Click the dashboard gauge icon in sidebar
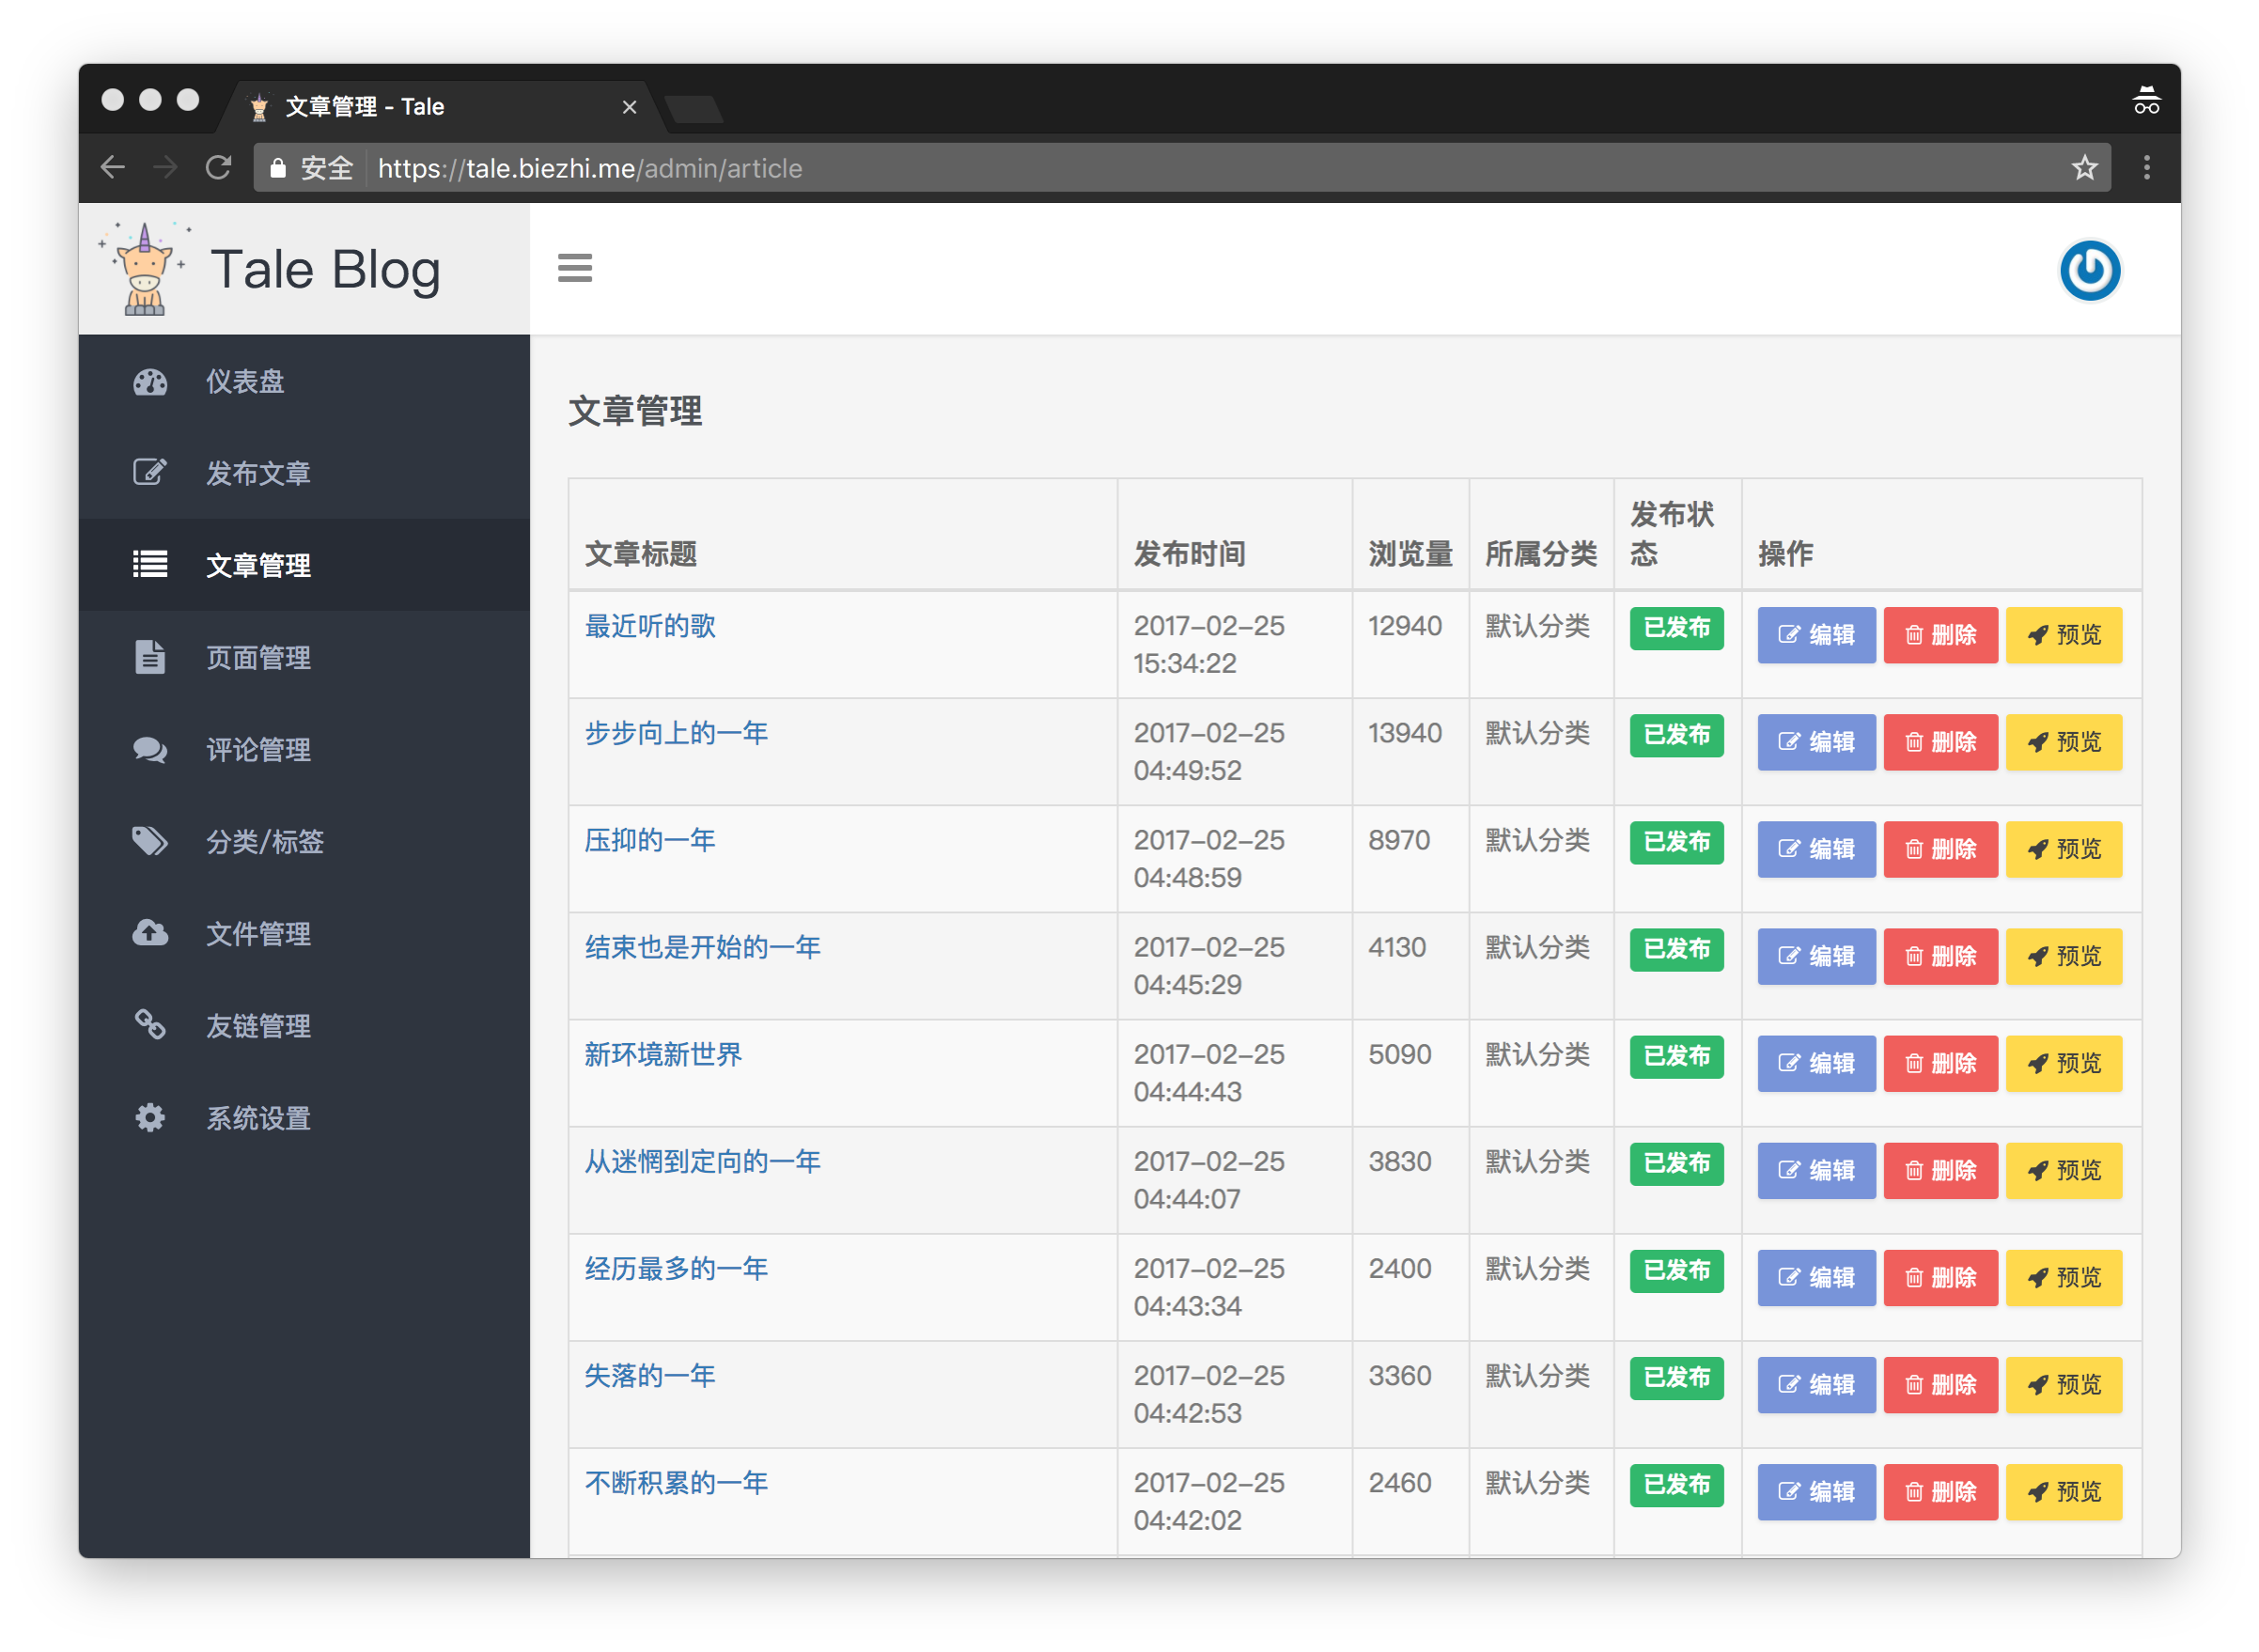2259x1652 pixels. coord(150,382)
